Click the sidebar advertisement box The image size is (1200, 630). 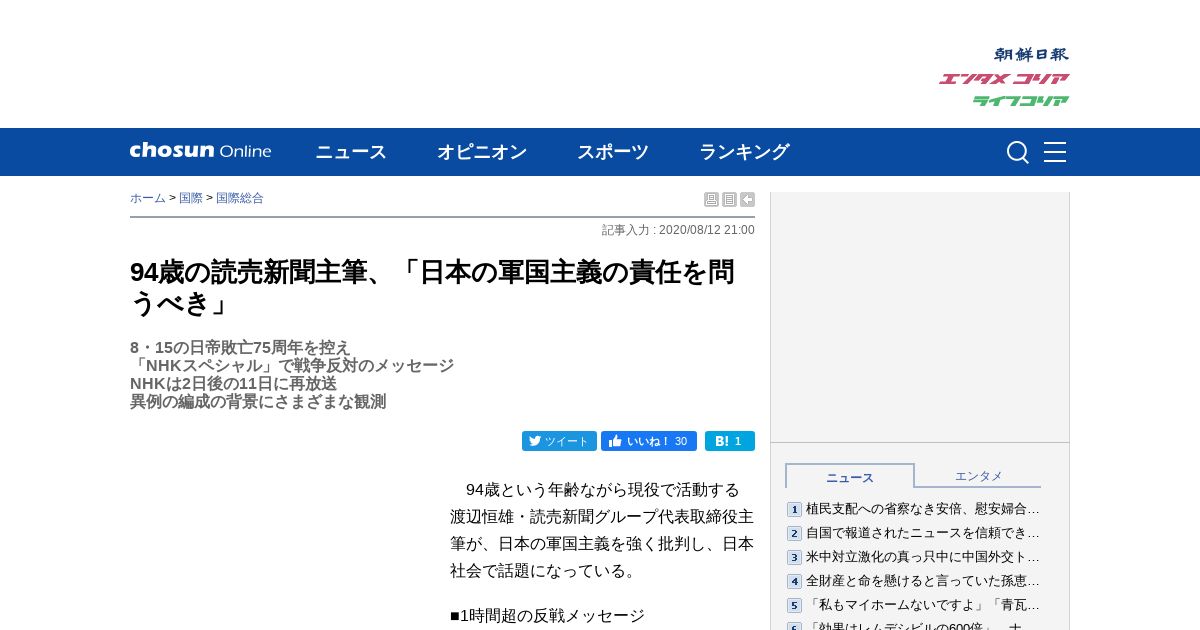click(x=920, y=317)
